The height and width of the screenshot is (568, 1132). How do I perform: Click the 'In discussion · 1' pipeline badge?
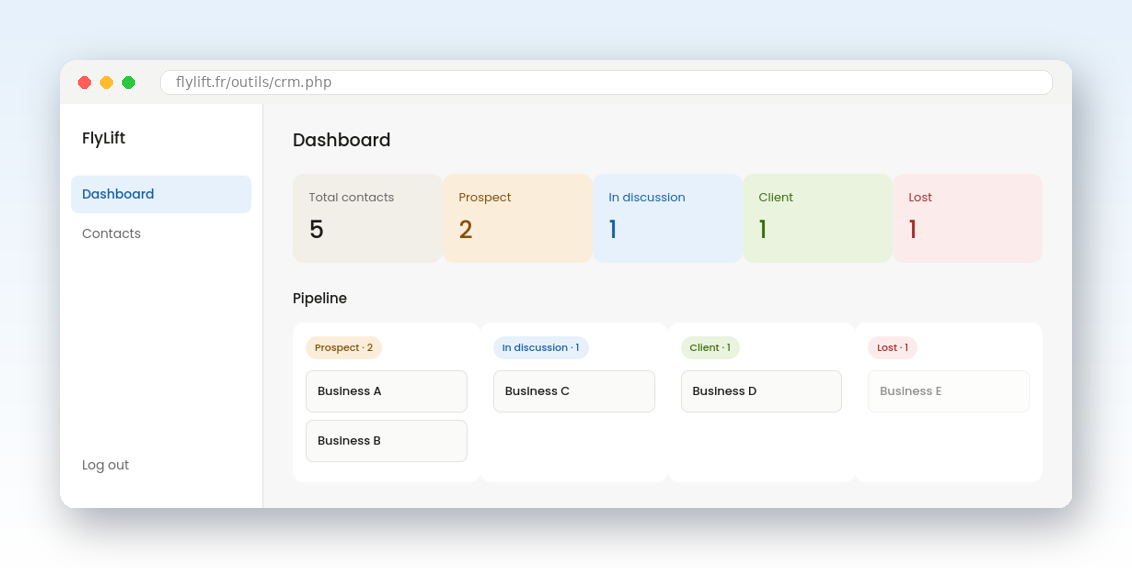click(x=541, y=348)
